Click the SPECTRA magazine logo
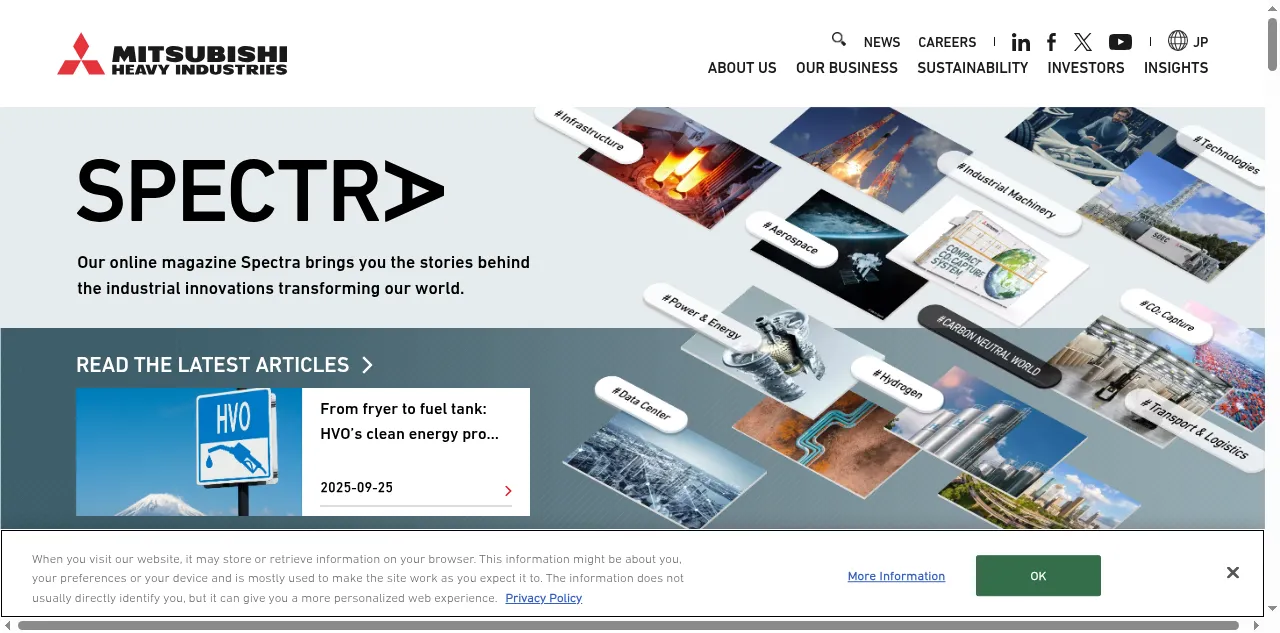The height and width of the screenshot is (633, 1280). pyautogui.click(x=260, y=190)
